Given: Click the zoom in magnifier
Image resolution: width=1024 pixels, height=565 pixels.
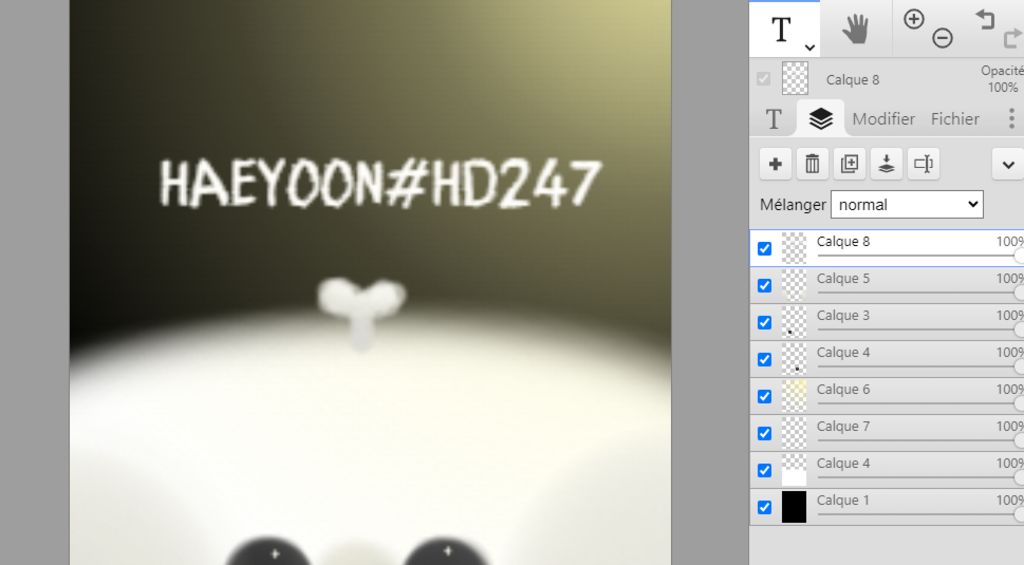Looking at the screenshot, I should (914, 20).
